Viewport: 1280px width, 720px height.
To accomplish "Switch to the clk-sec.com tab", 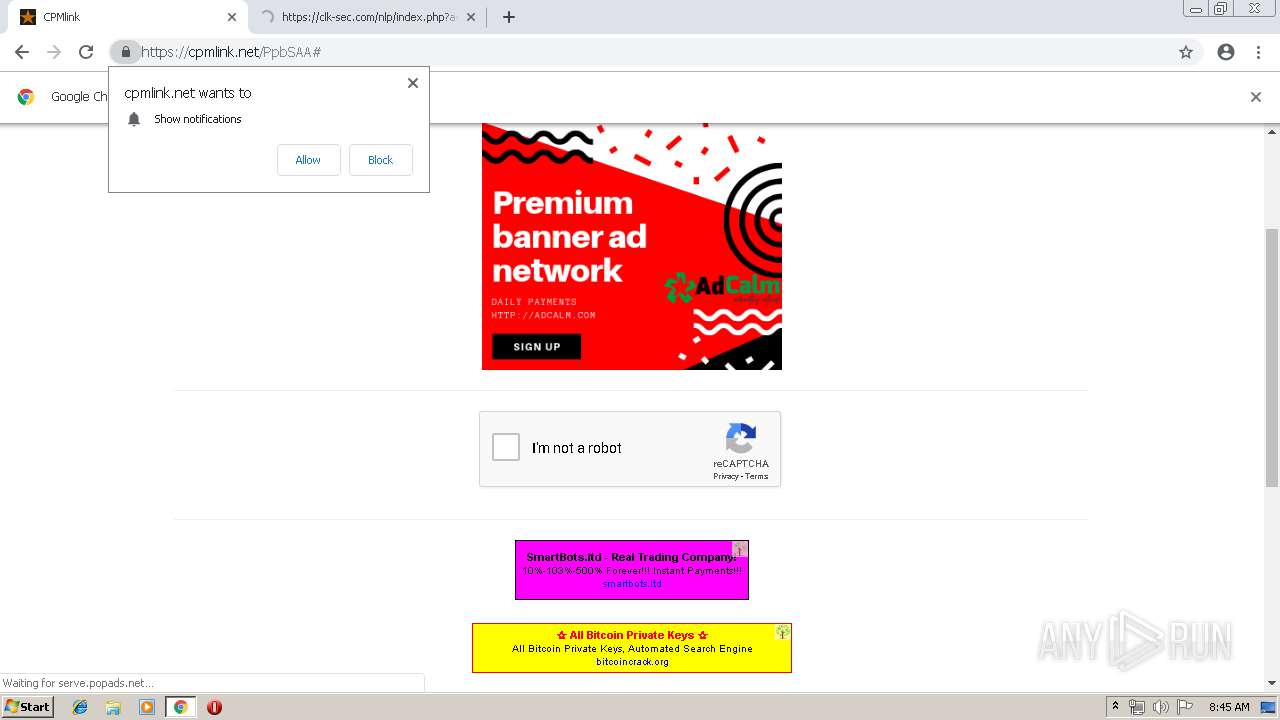I will pos(368,17).
